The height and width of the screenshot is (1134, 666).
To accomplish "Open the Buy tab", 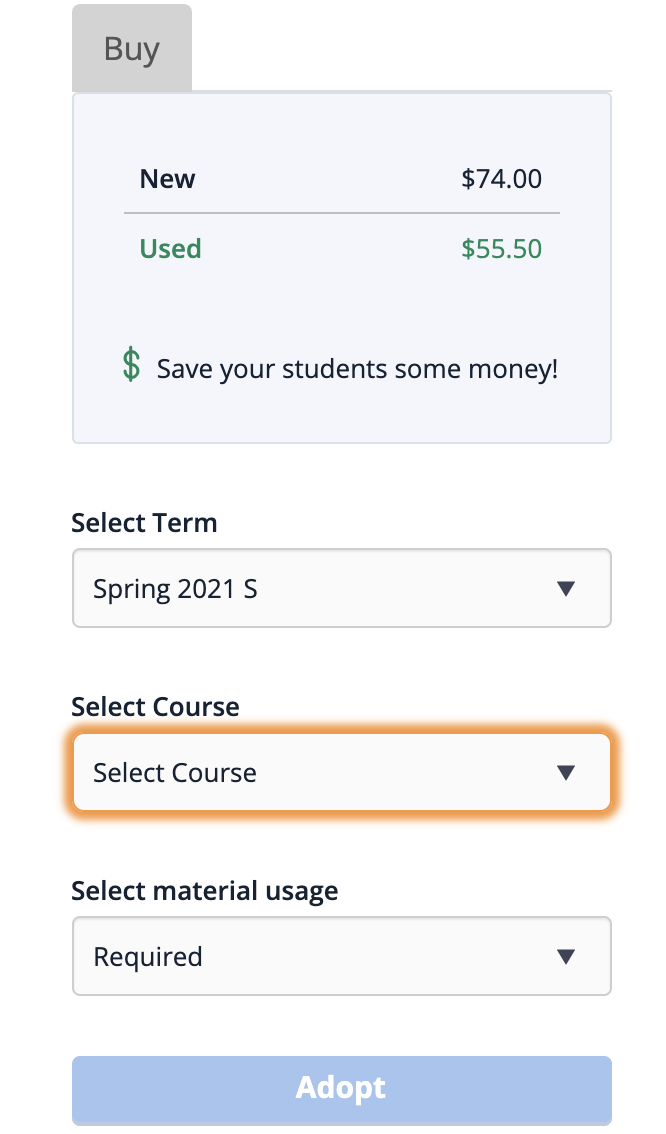I will tap(132, 49).
